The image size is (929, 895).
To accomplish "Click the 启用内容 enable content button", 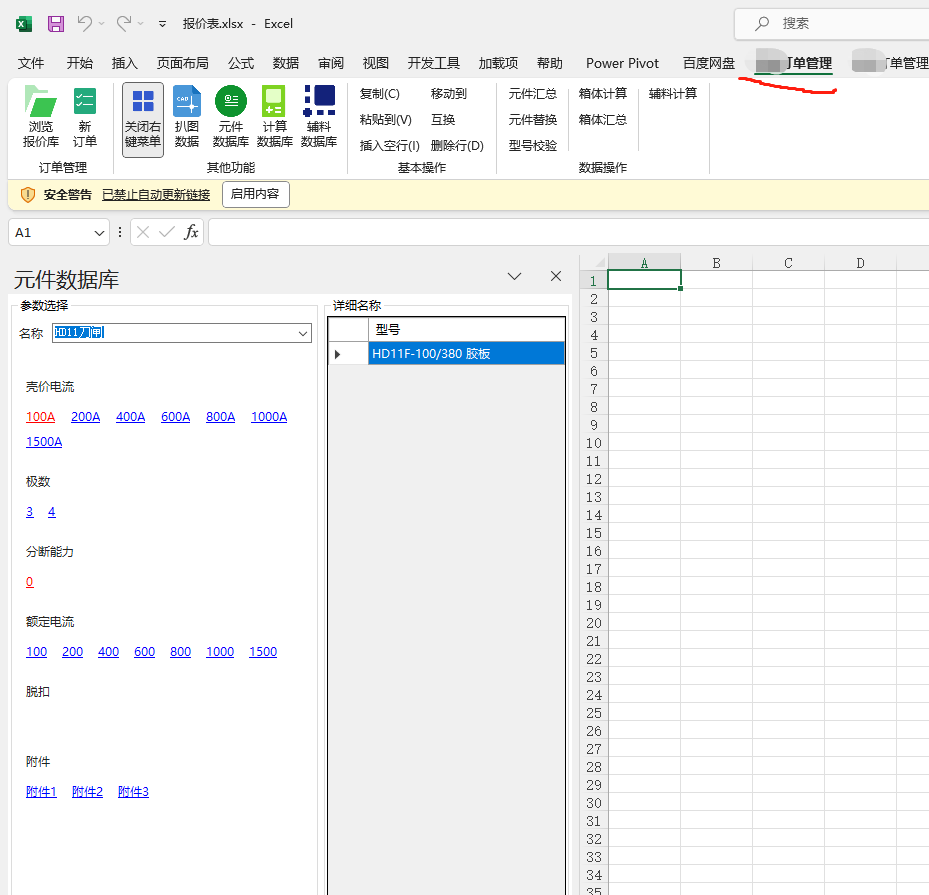I will (x=255, y=194).
